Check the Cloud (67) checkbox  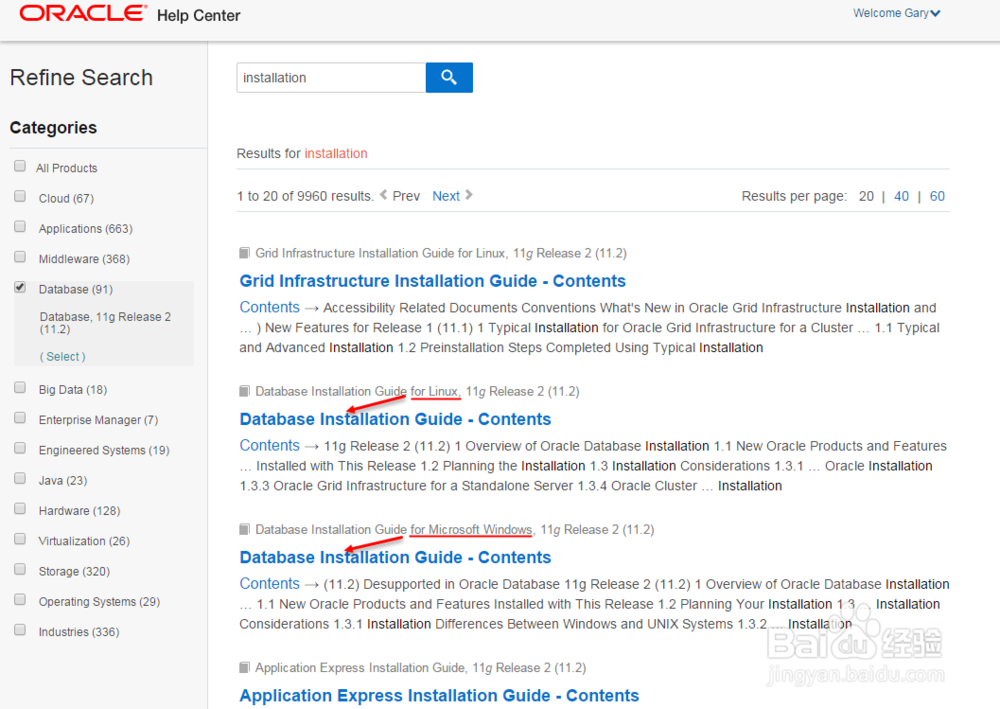click(20, 196)
